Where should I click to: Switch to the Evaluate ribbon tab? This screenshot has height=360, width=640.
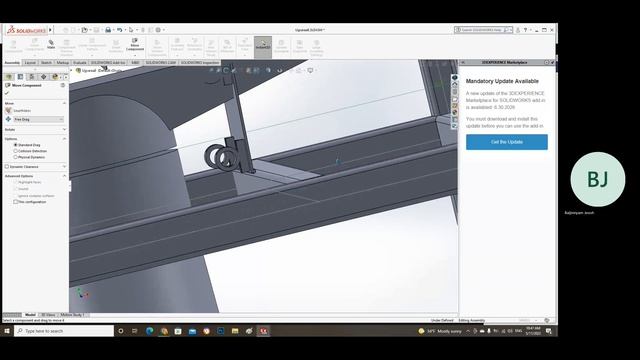[80, 62]
